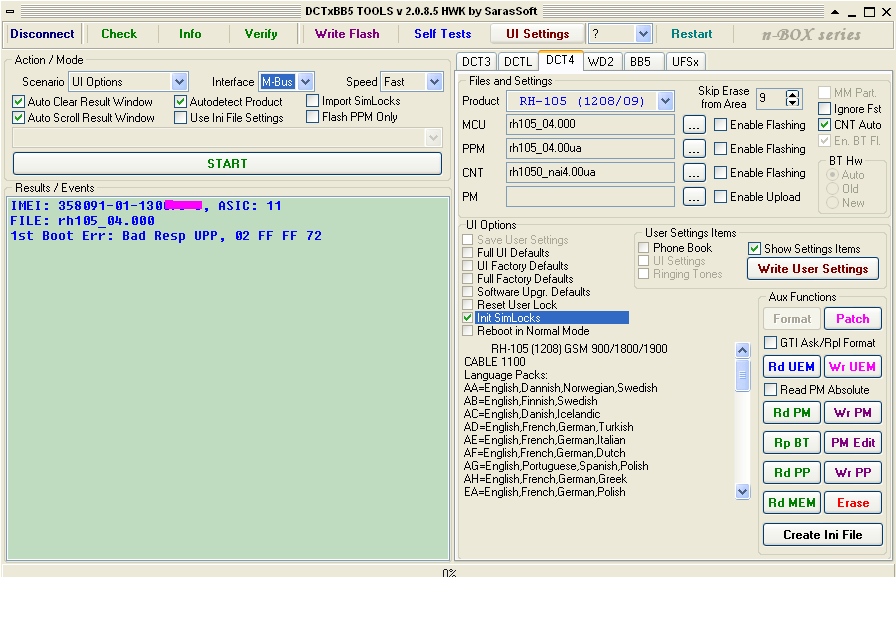
Task: Click Write Flash in the toolbar
Action: [x=347, y=34]
